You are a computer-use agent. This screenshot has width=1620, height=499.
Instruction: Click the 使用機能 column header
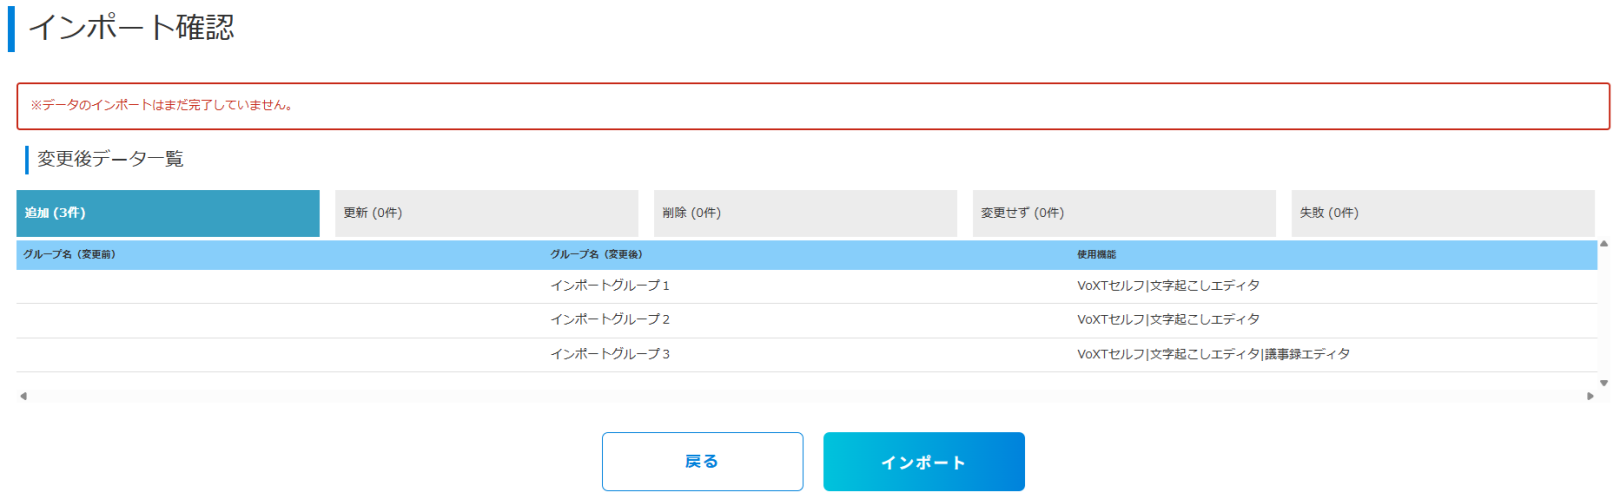pos(1097,255)
